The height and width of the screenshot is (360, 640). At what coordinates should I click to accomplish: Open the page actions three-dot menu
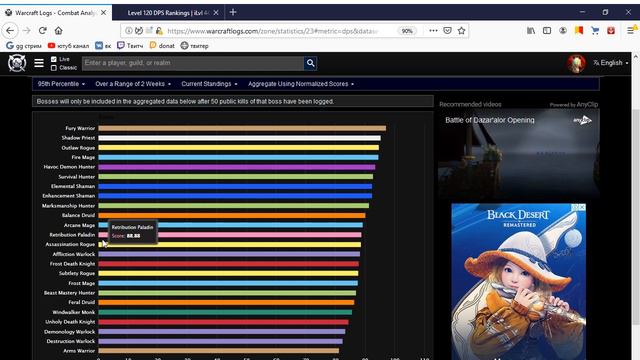tap(433, 31)
